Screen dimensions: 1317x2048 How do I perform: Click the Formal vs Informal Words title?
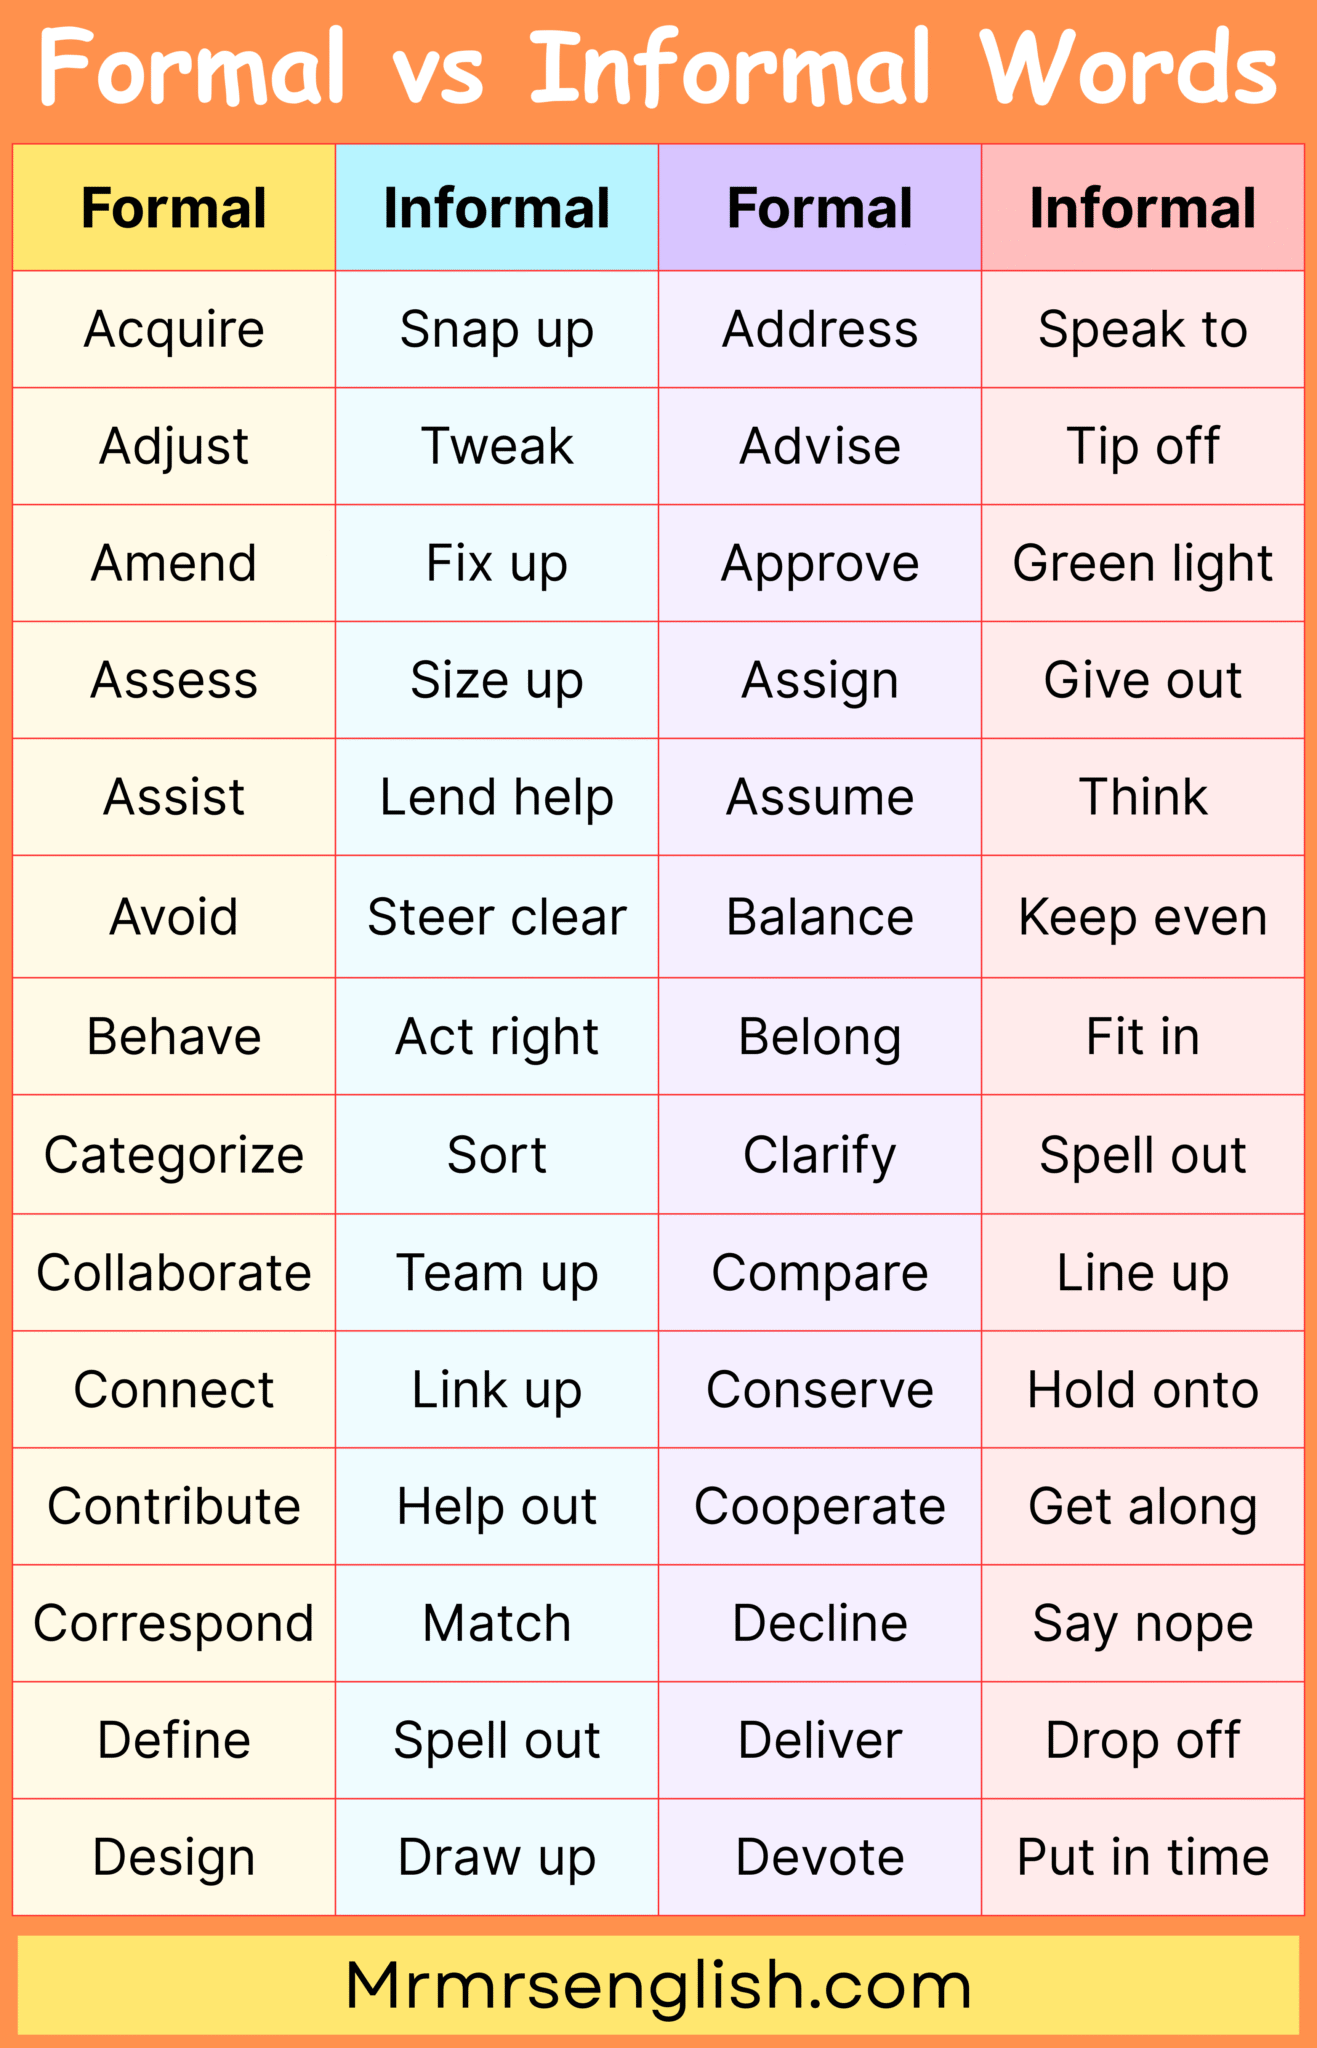click(x=658, y=68)
